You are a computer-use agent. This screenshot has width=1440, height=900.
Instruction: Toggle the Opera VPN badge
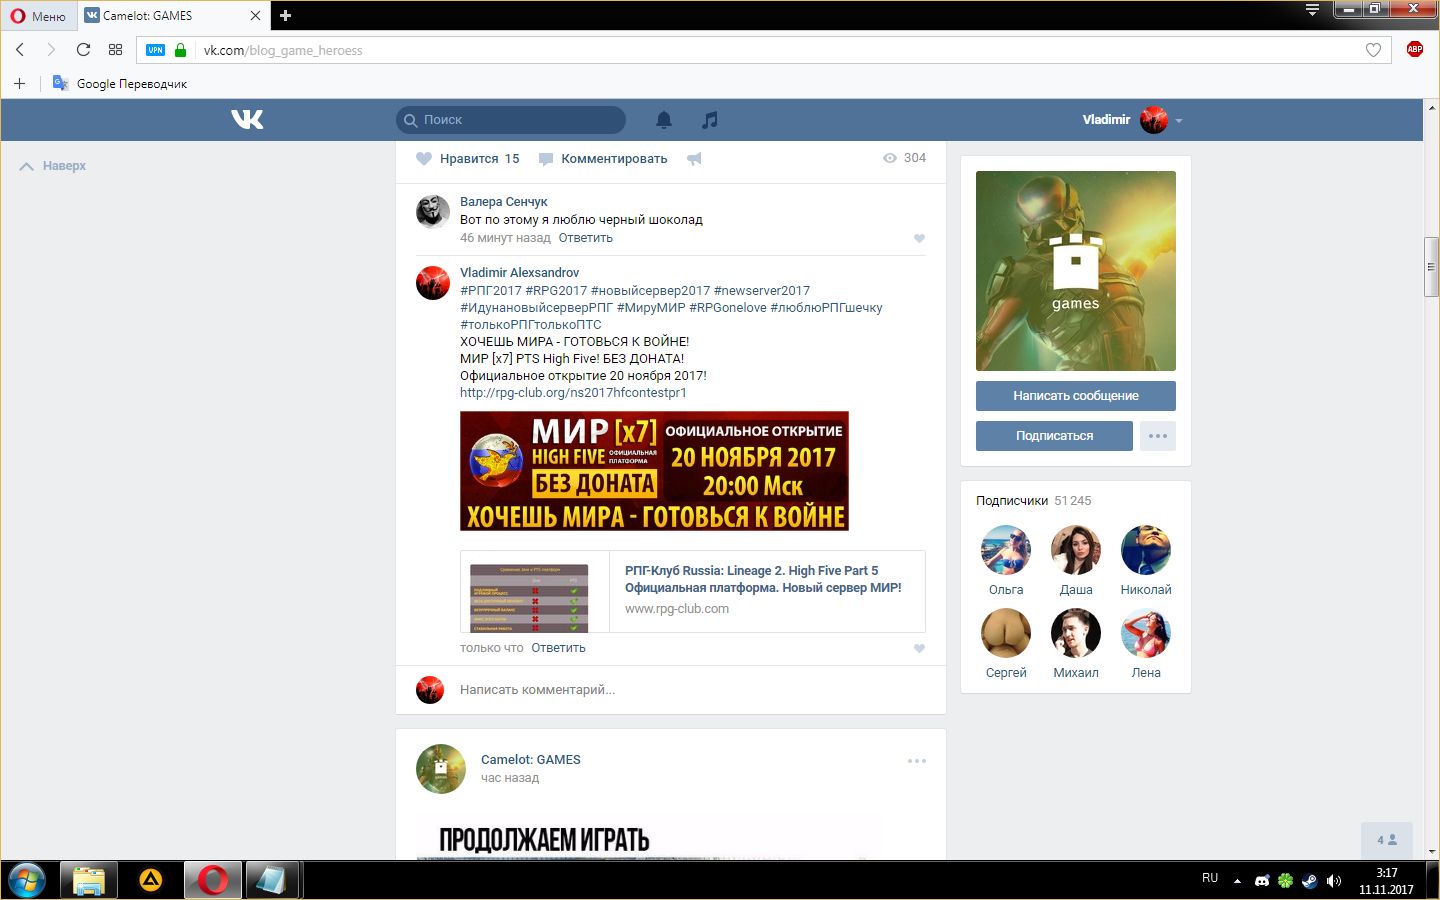tap(155, 50)
